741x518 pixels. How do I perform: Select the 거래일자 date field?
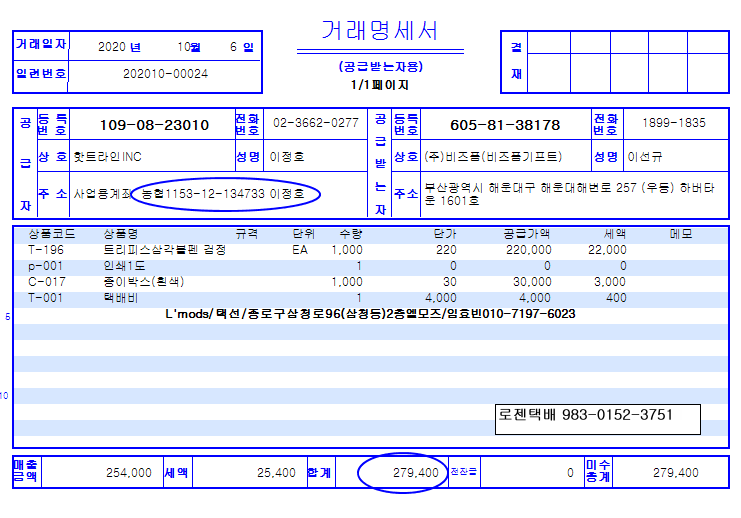(x=177, y=46)
